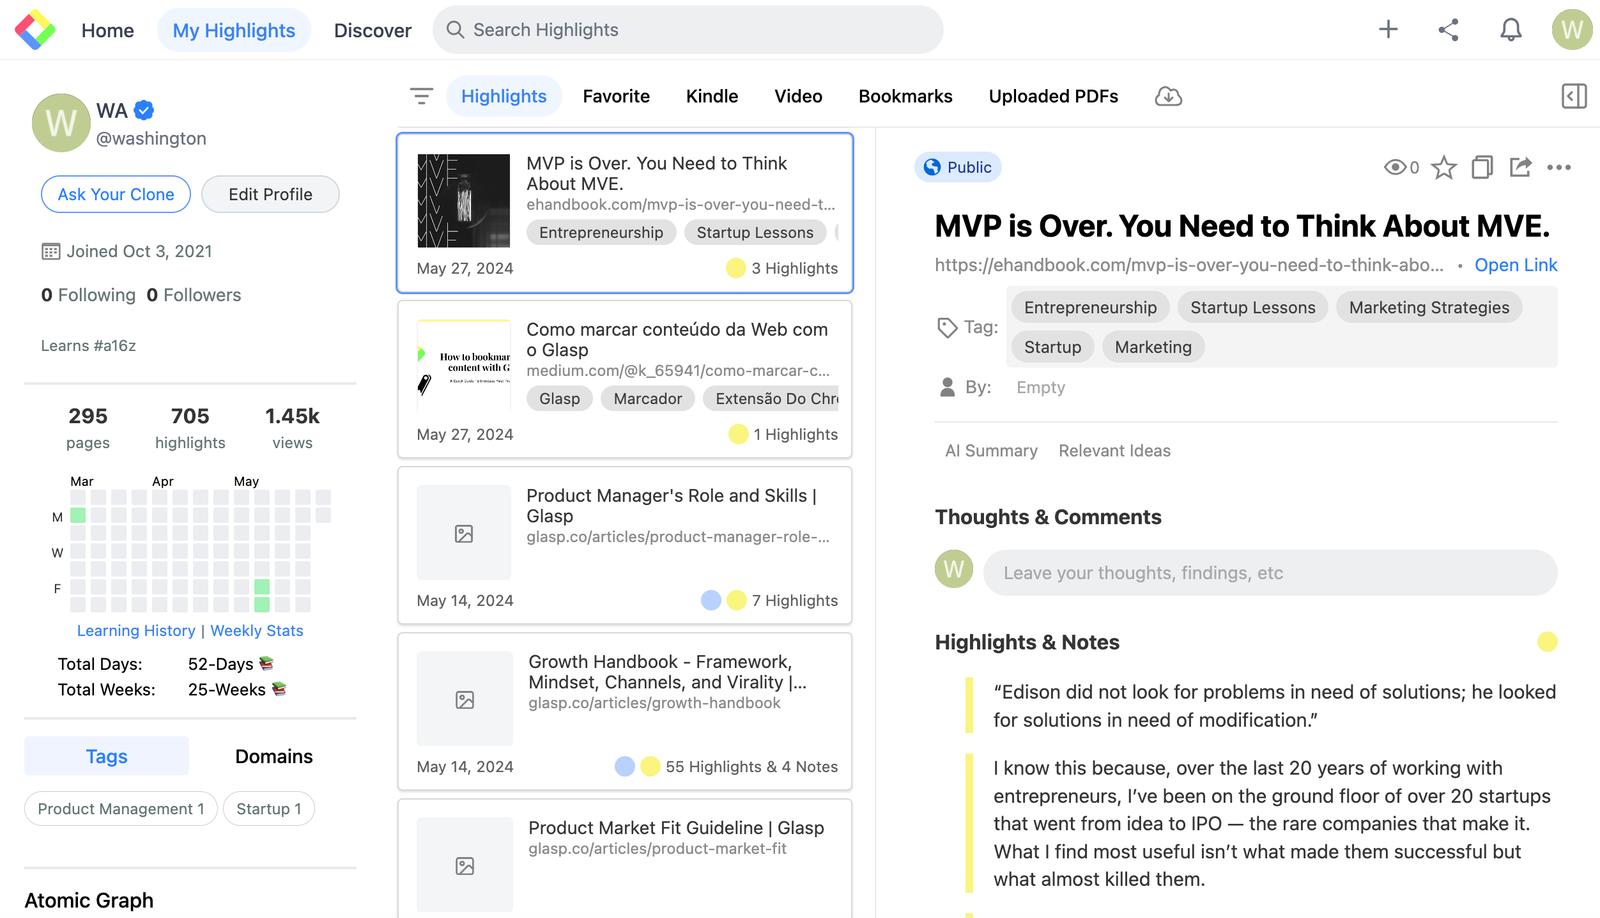Click yellow dot on MVP card
This screenshot has height=918, width=1600.
(736, 268)
